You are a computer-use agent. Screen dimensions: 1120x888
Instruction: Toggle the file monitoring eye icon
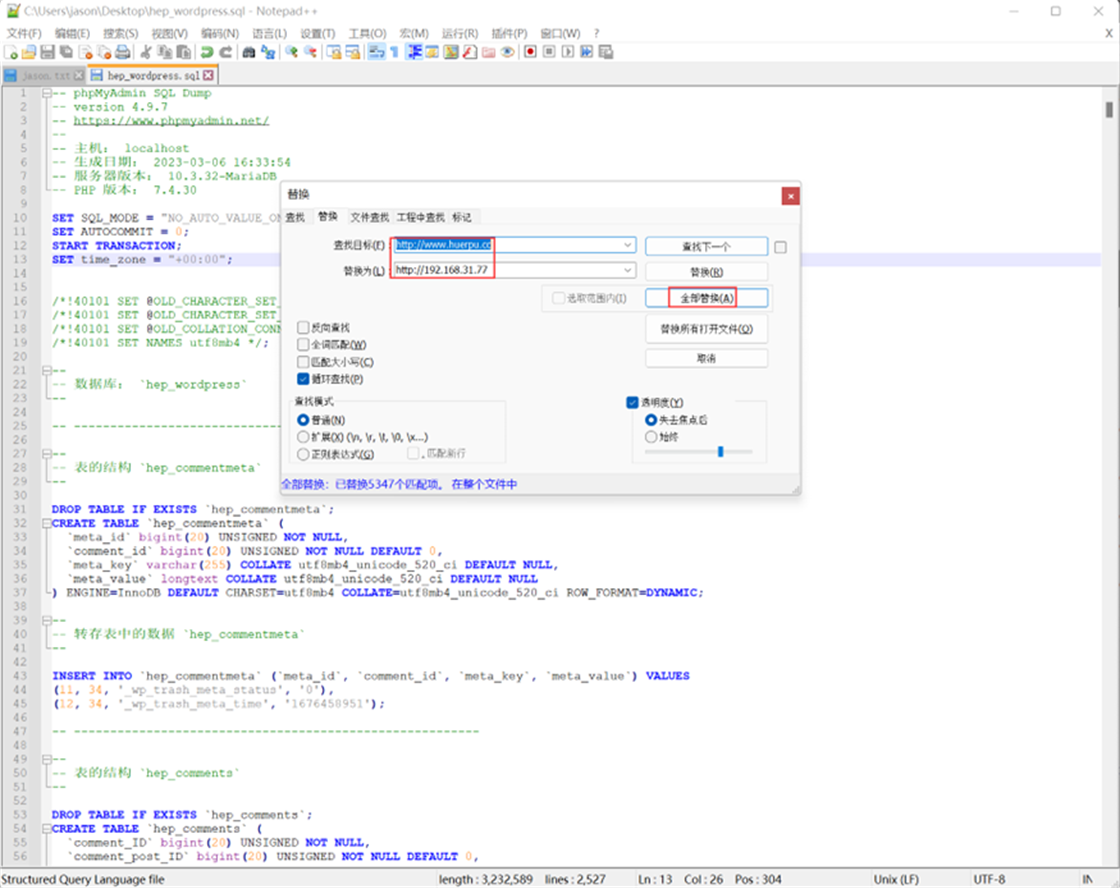507,52
